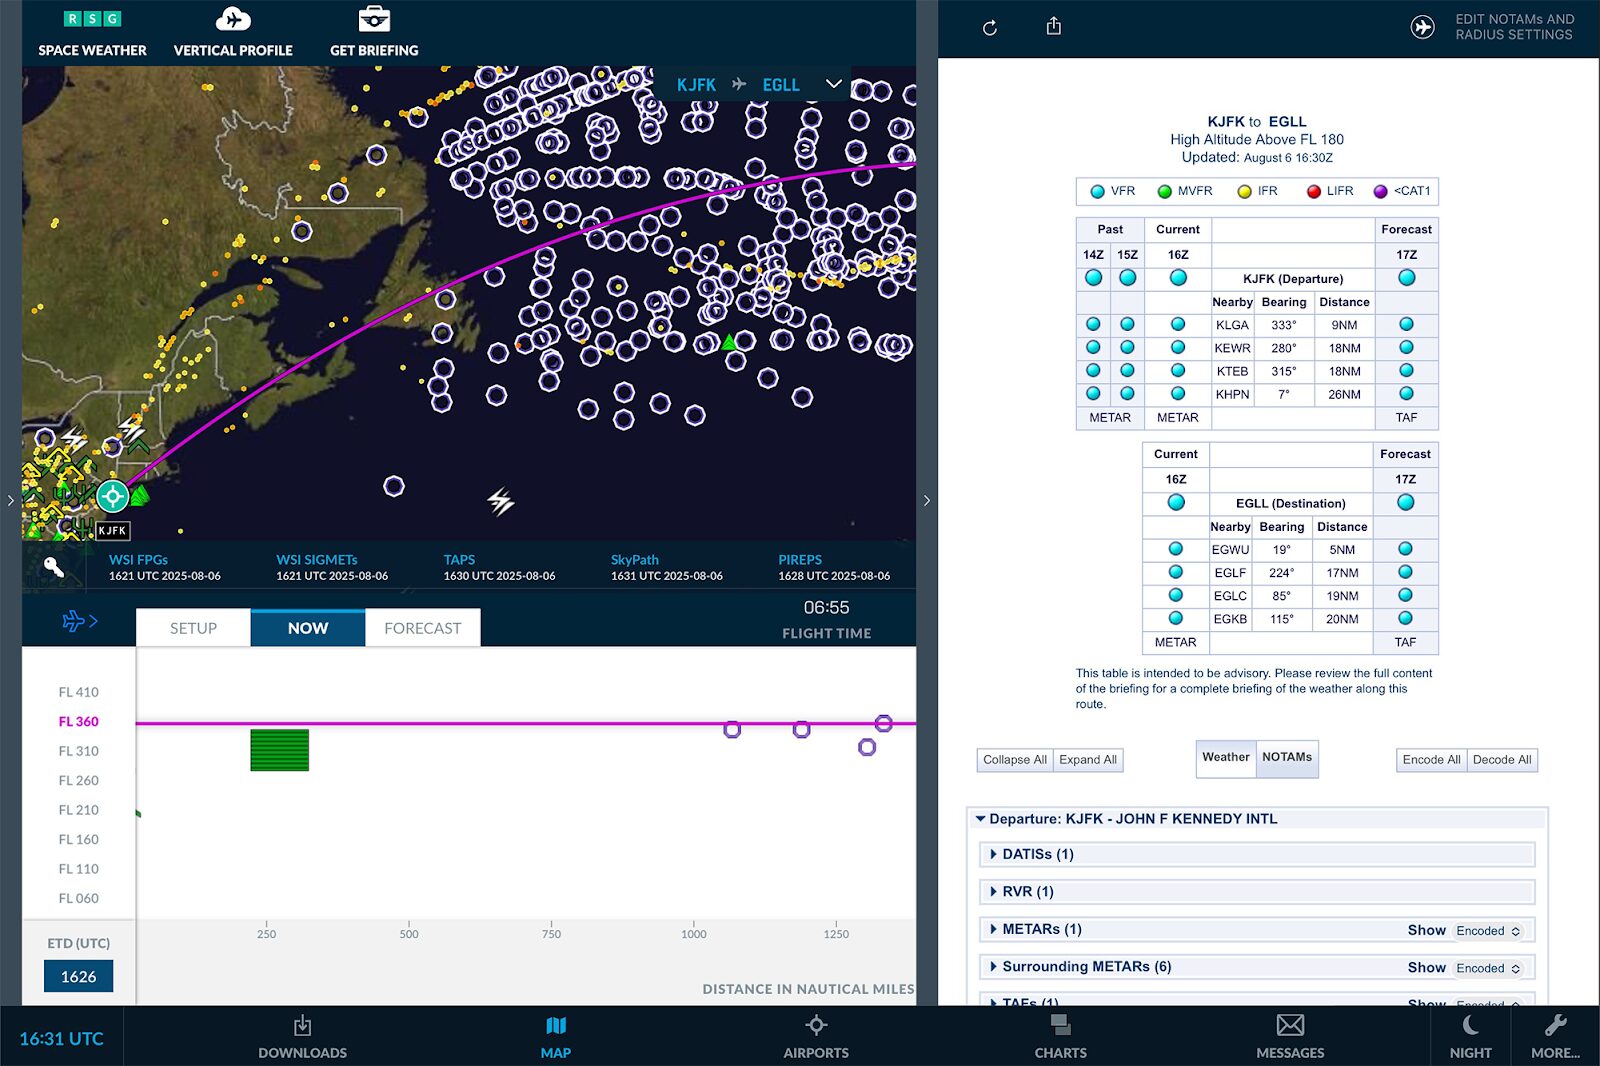Refresh the briefing with the reload icon
1600x1066 pixels.
(990, 28)
